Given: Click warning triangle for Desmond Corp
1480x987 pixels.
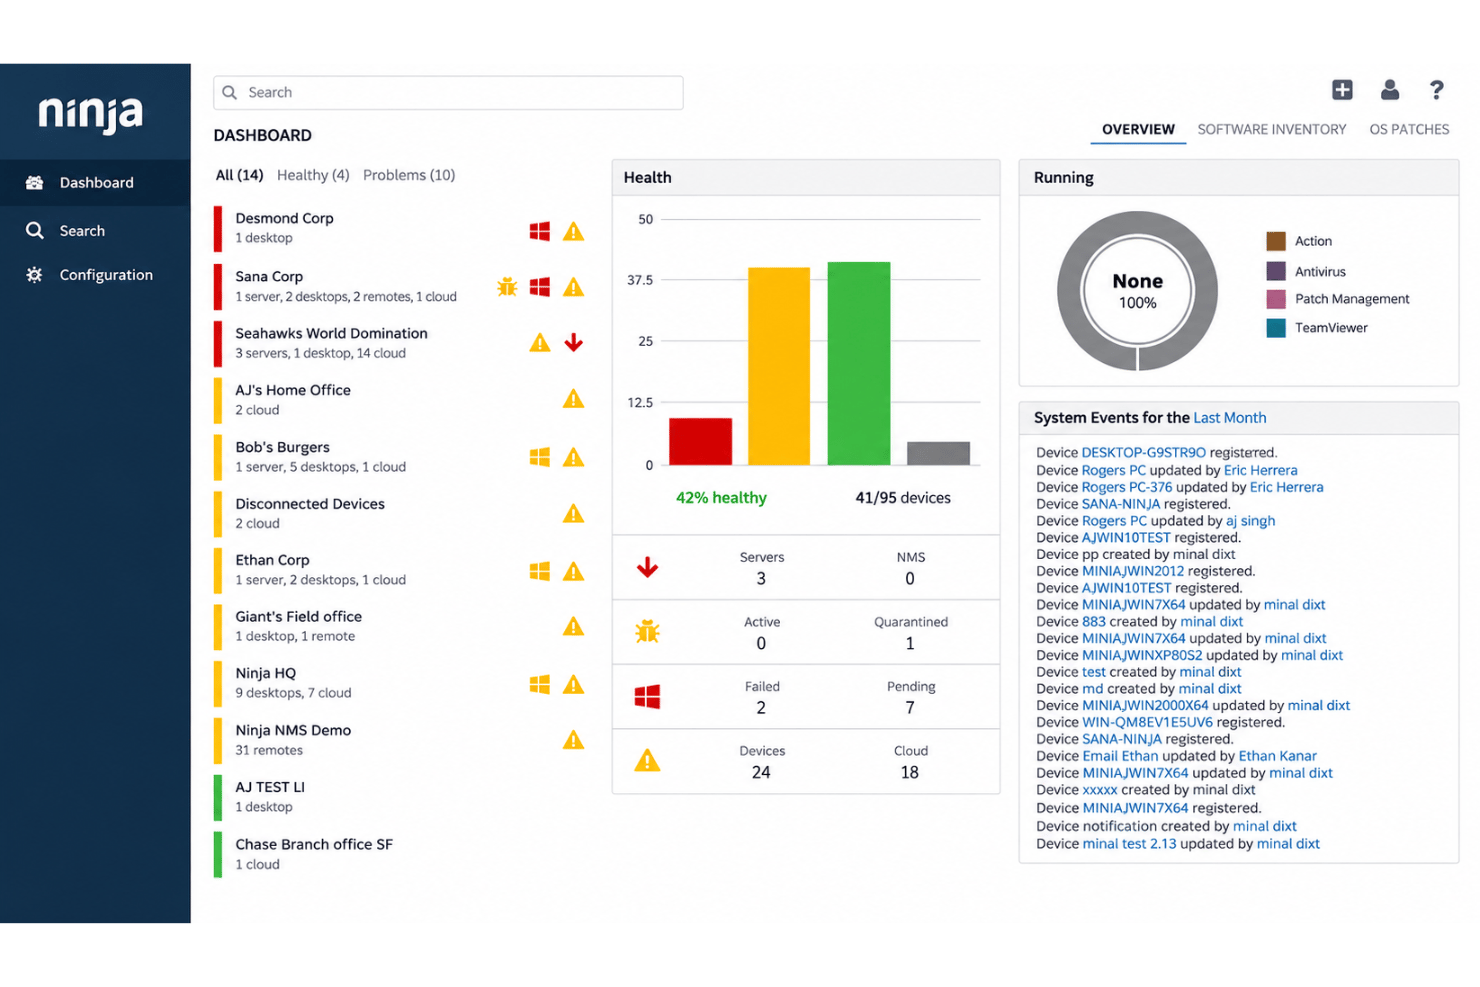Looking at the screenshot, I should 573,231.
